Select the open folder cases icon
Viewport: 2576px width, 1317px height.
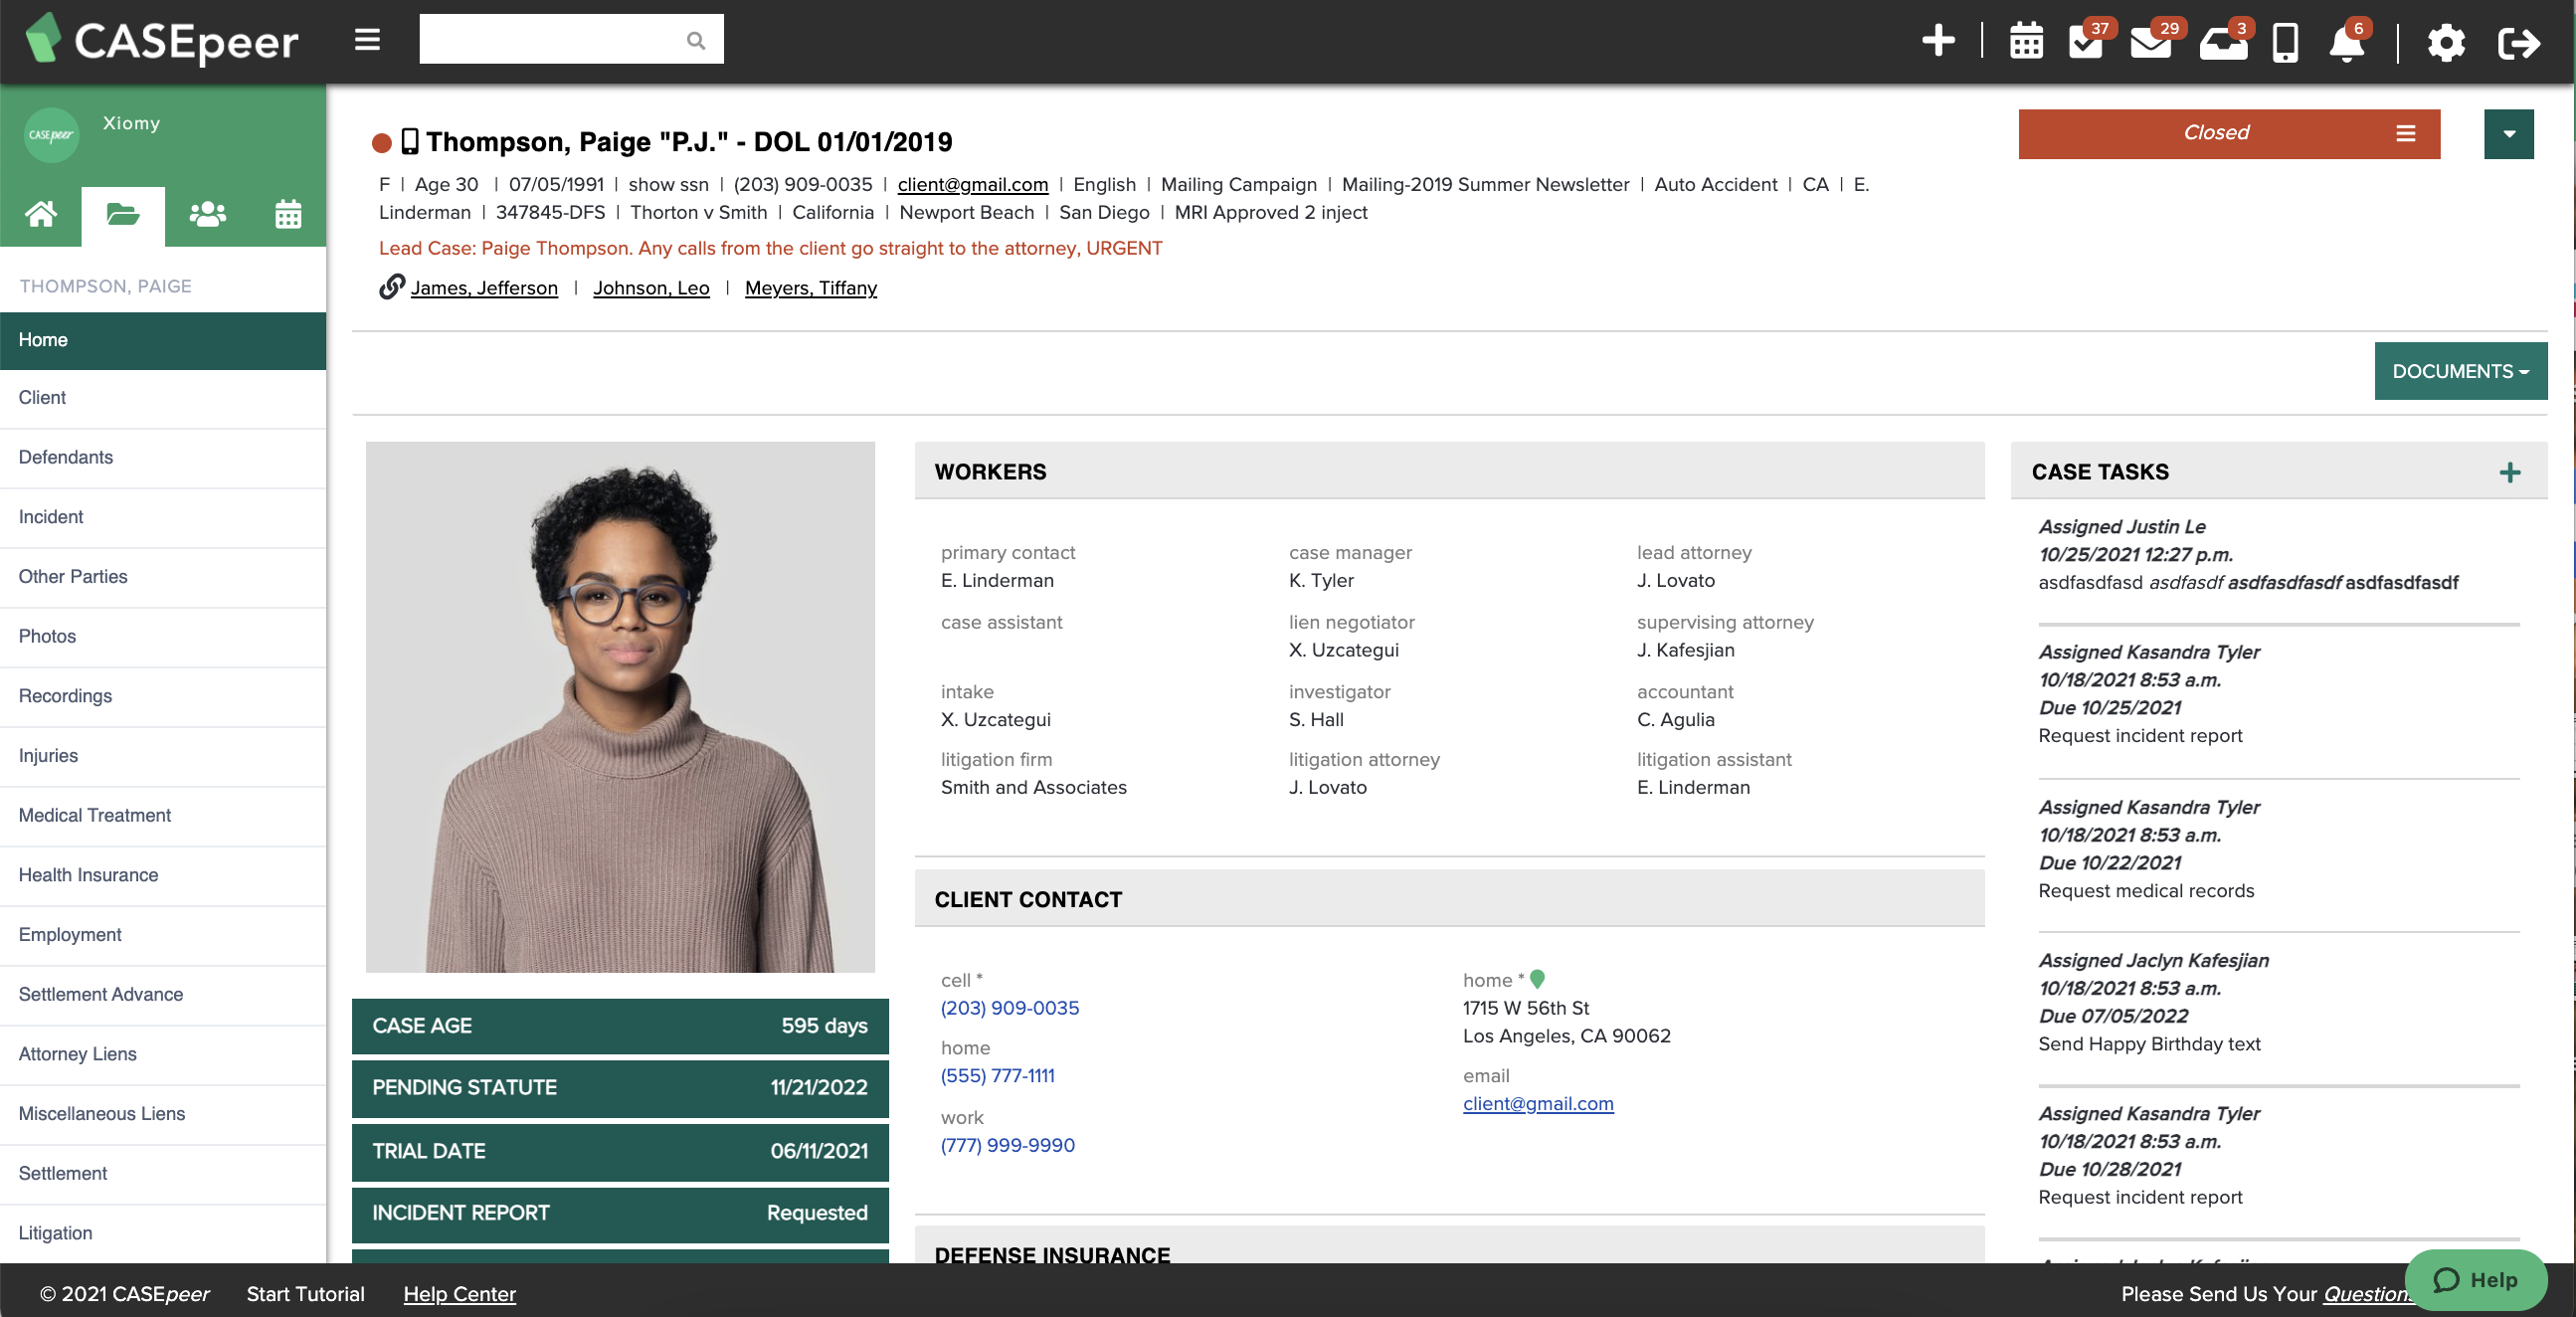coord(123,214)
